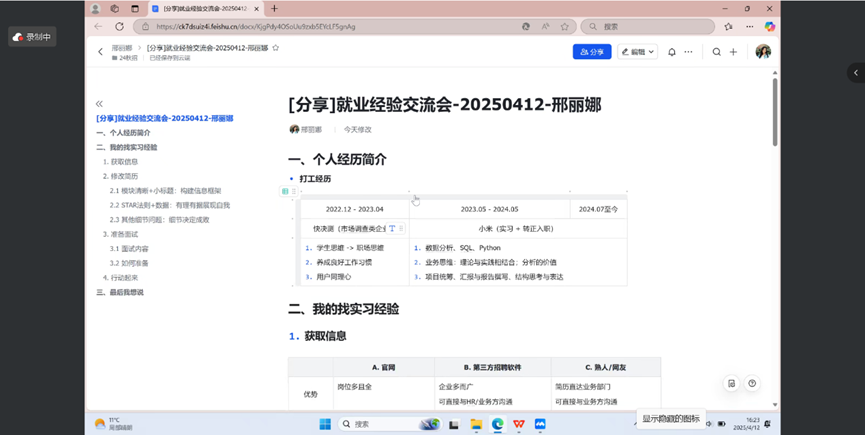Image resolution: width=865 pixels, height=435 pixels.
Task: Click column header B. 第三方招聘软件
Action: (493, 367)
